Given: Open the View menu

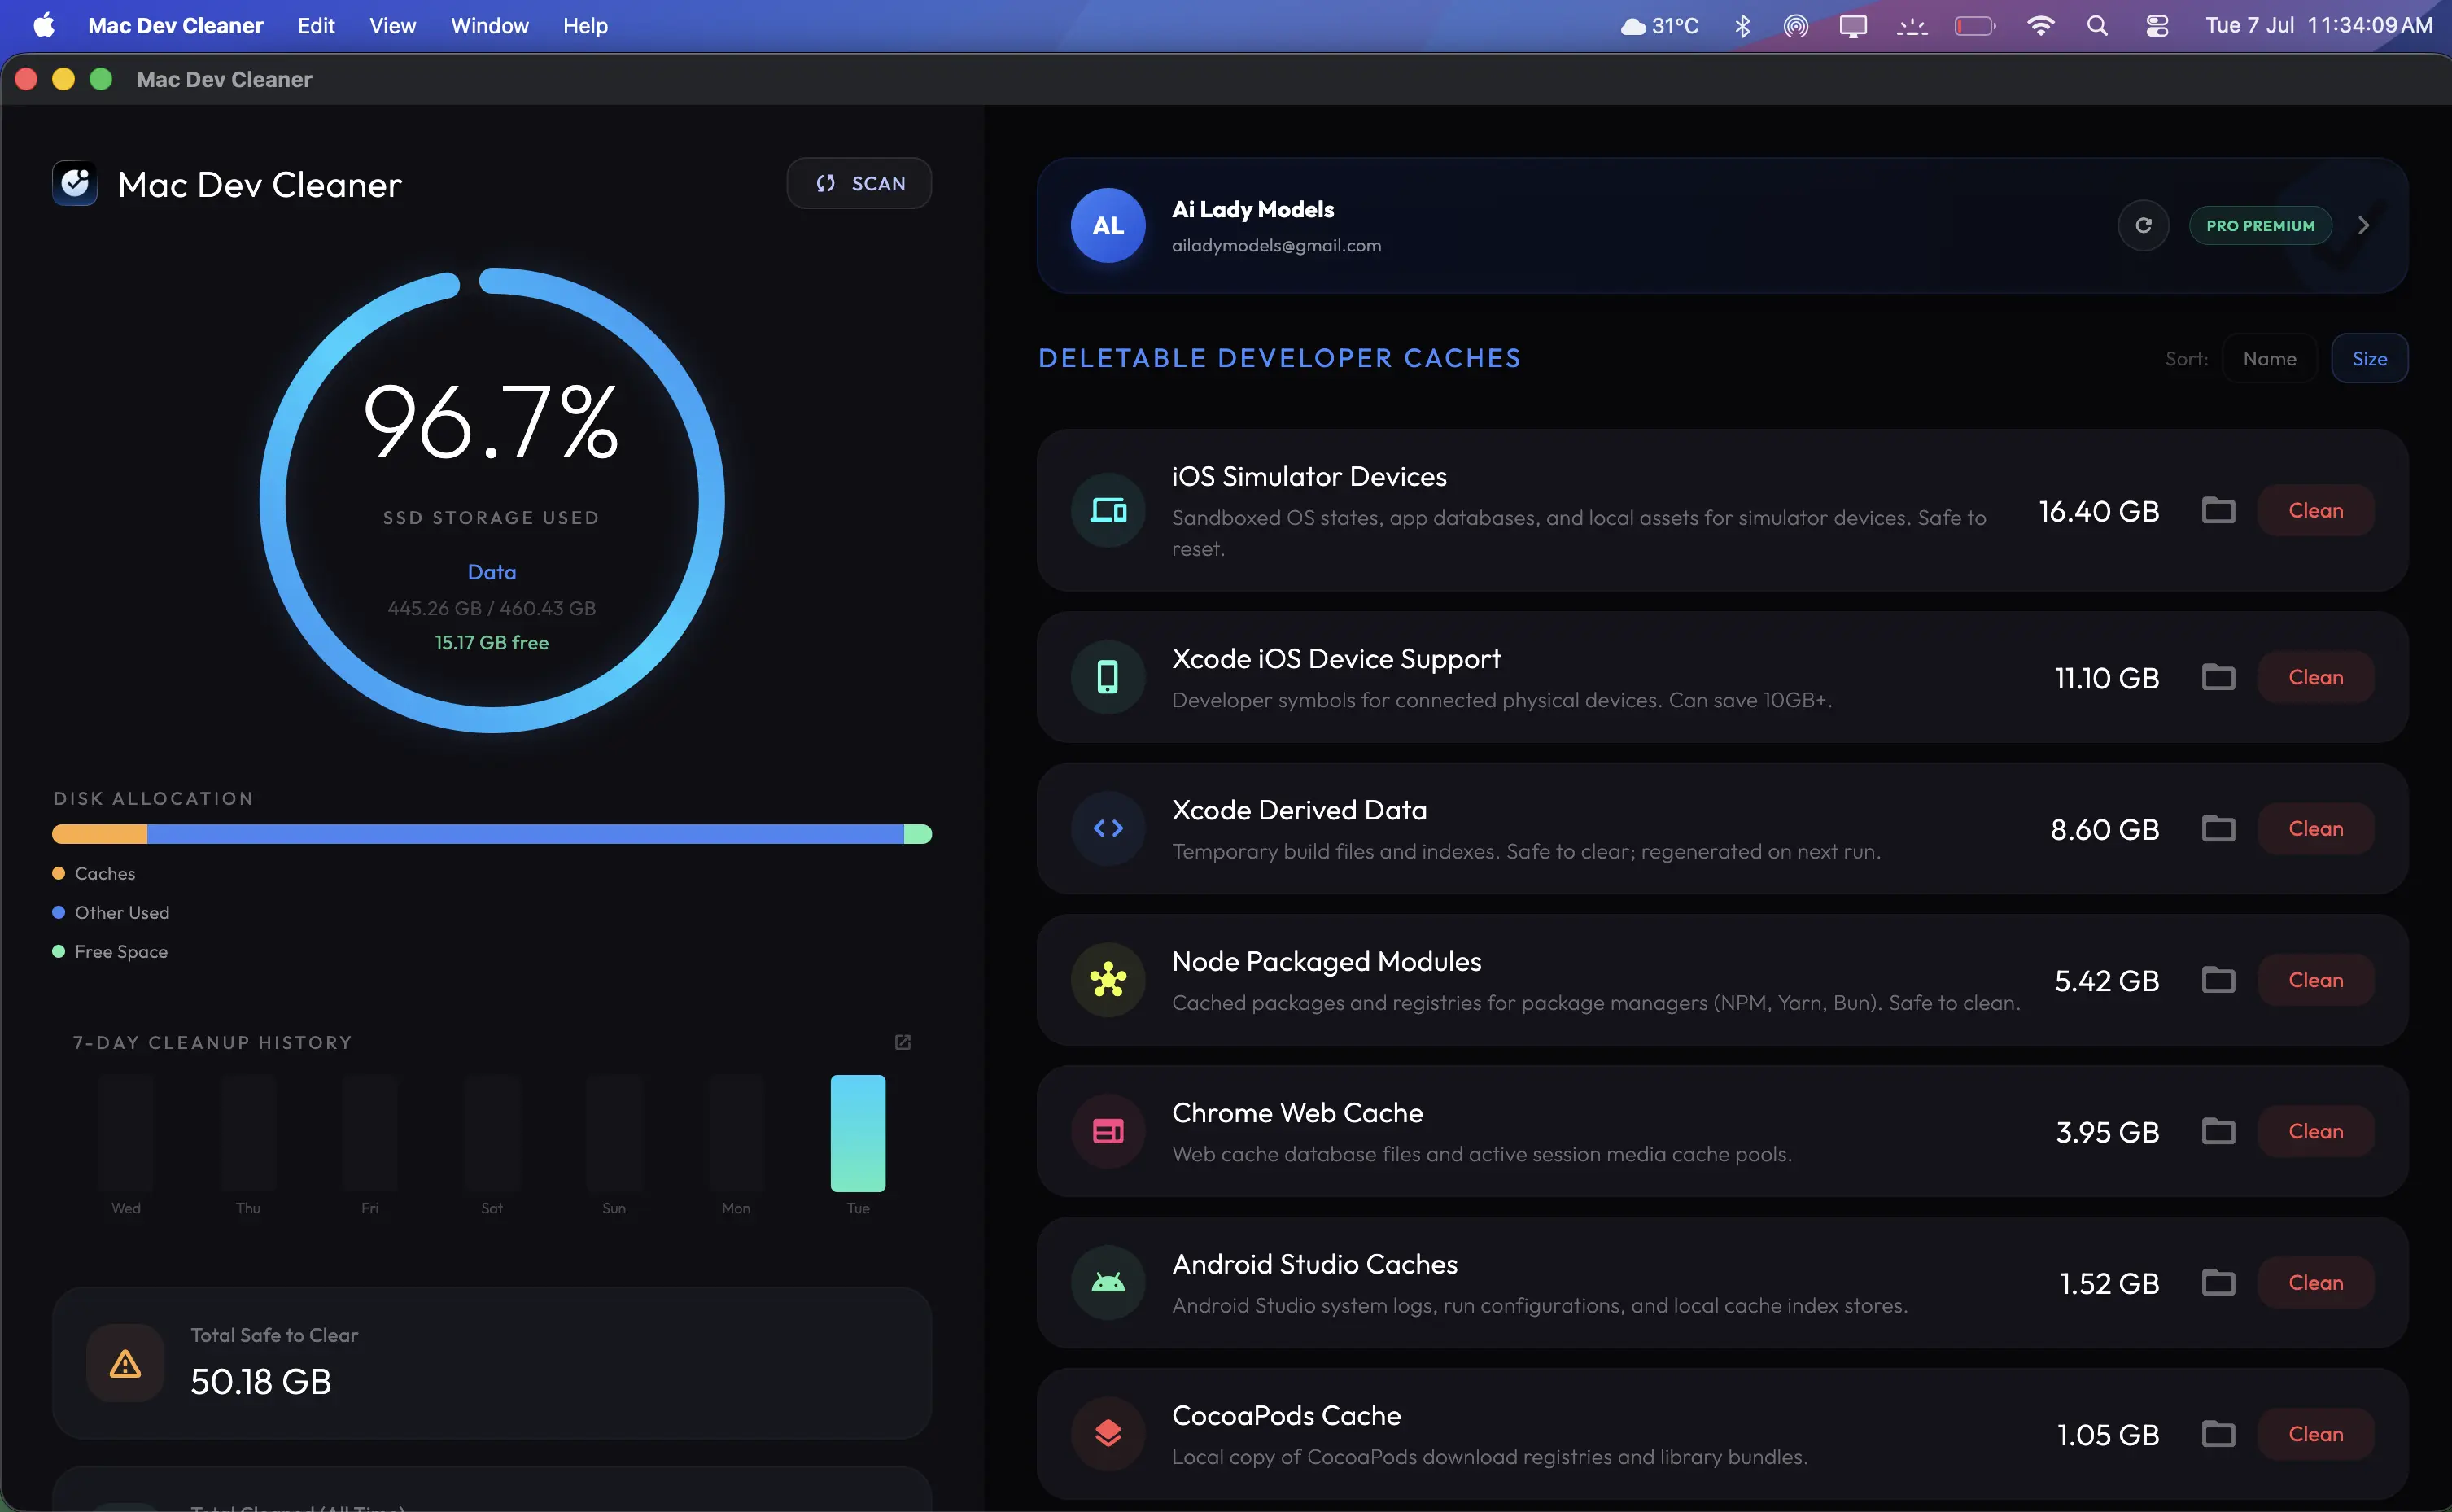Looking at the screenshot, I should [392, 25].
